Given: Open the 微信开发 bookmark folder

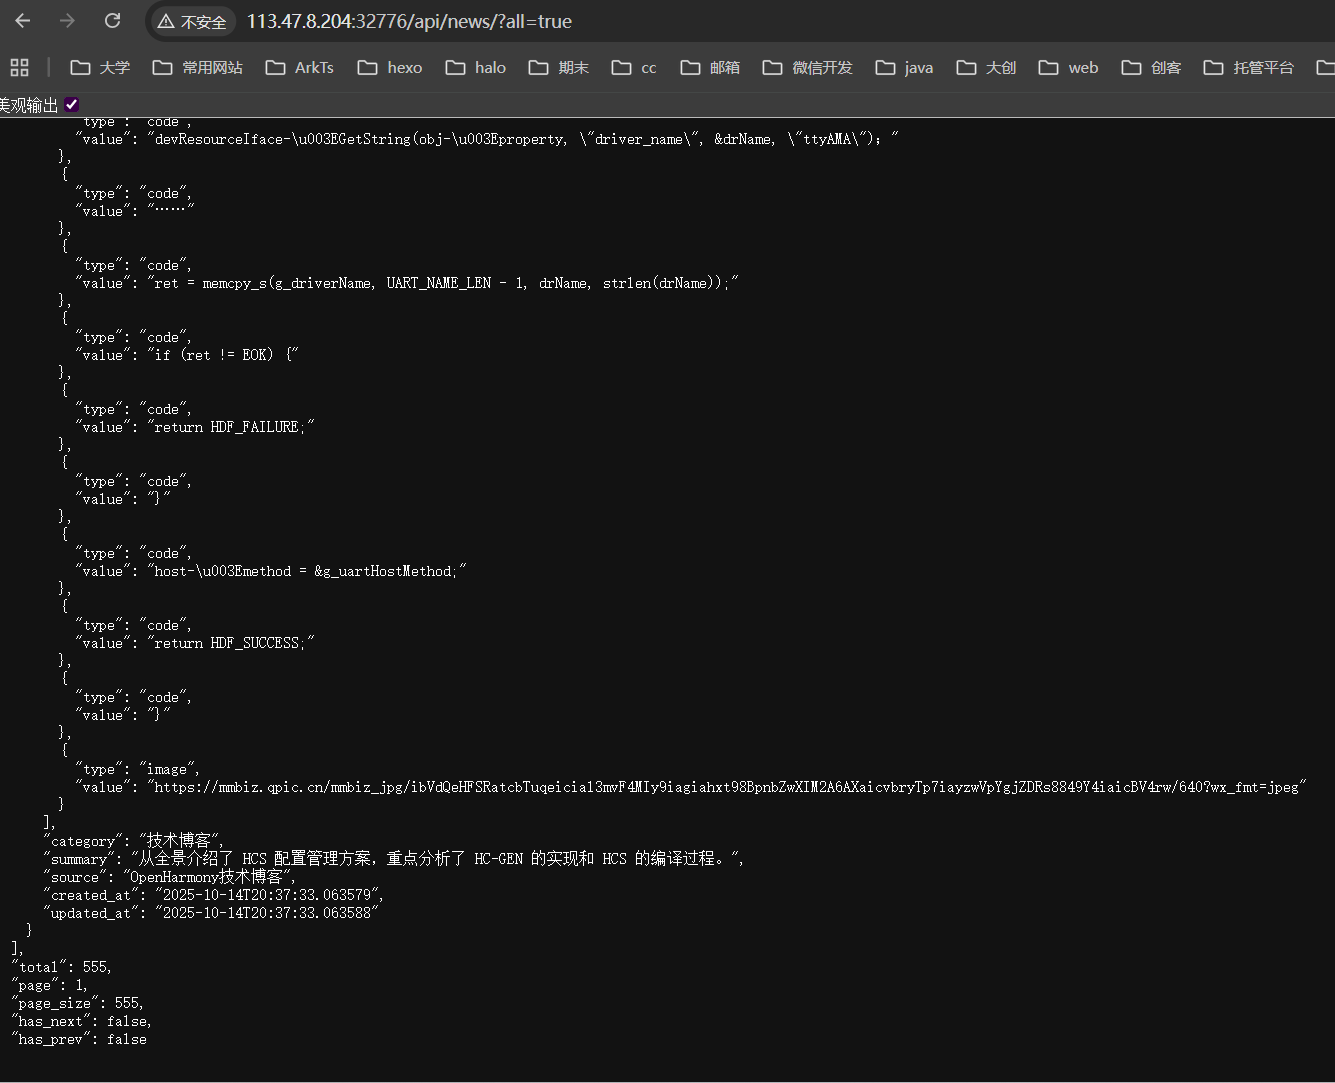Looking at the screenshot, I should (x=807, y=67).
